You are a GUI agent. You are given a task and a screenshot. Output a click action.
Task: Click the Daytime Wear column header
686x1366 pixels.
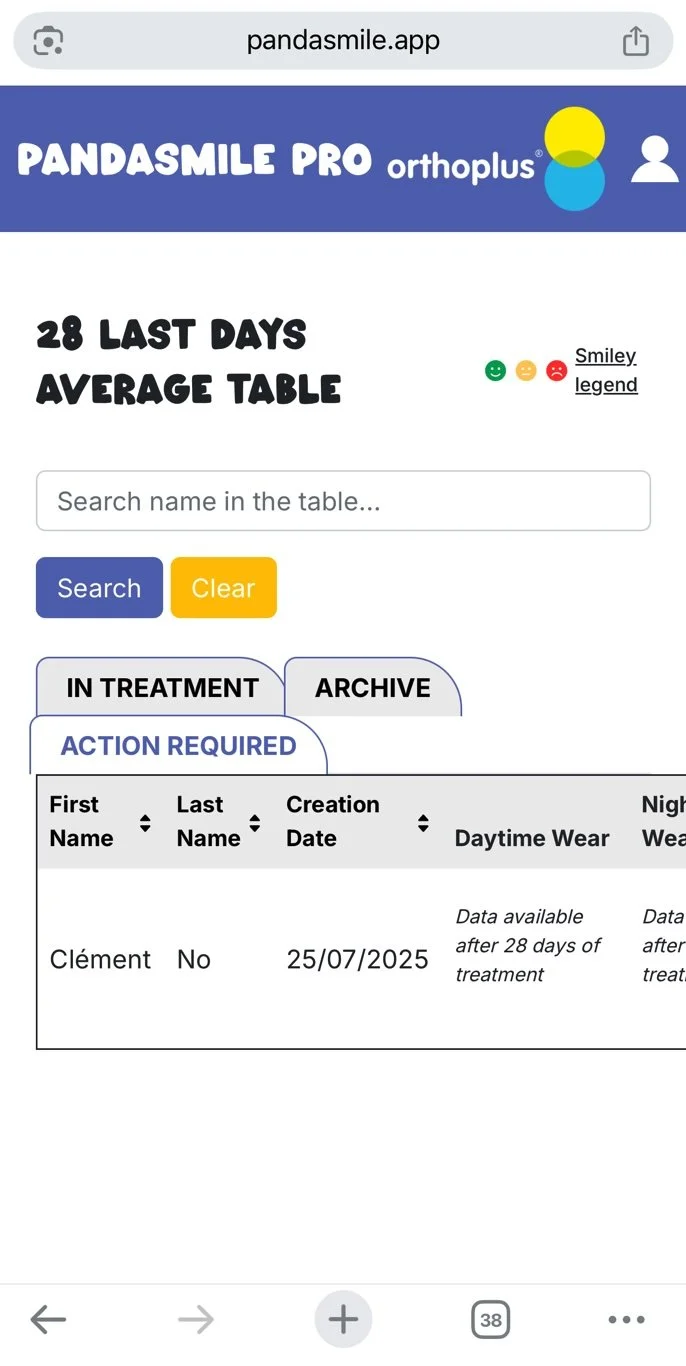tap(532, 839)
